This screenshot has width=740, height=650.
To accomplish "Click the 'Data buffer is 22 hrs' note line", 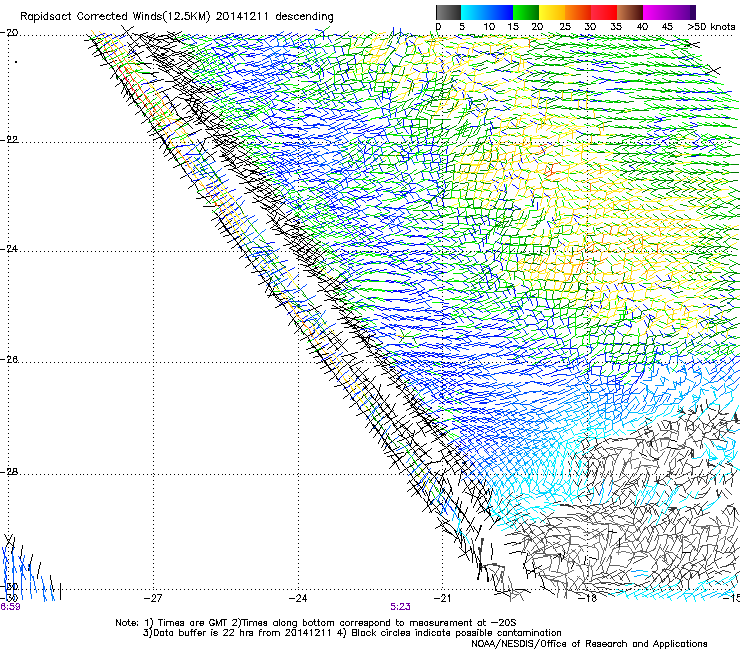I will (352, 633).
